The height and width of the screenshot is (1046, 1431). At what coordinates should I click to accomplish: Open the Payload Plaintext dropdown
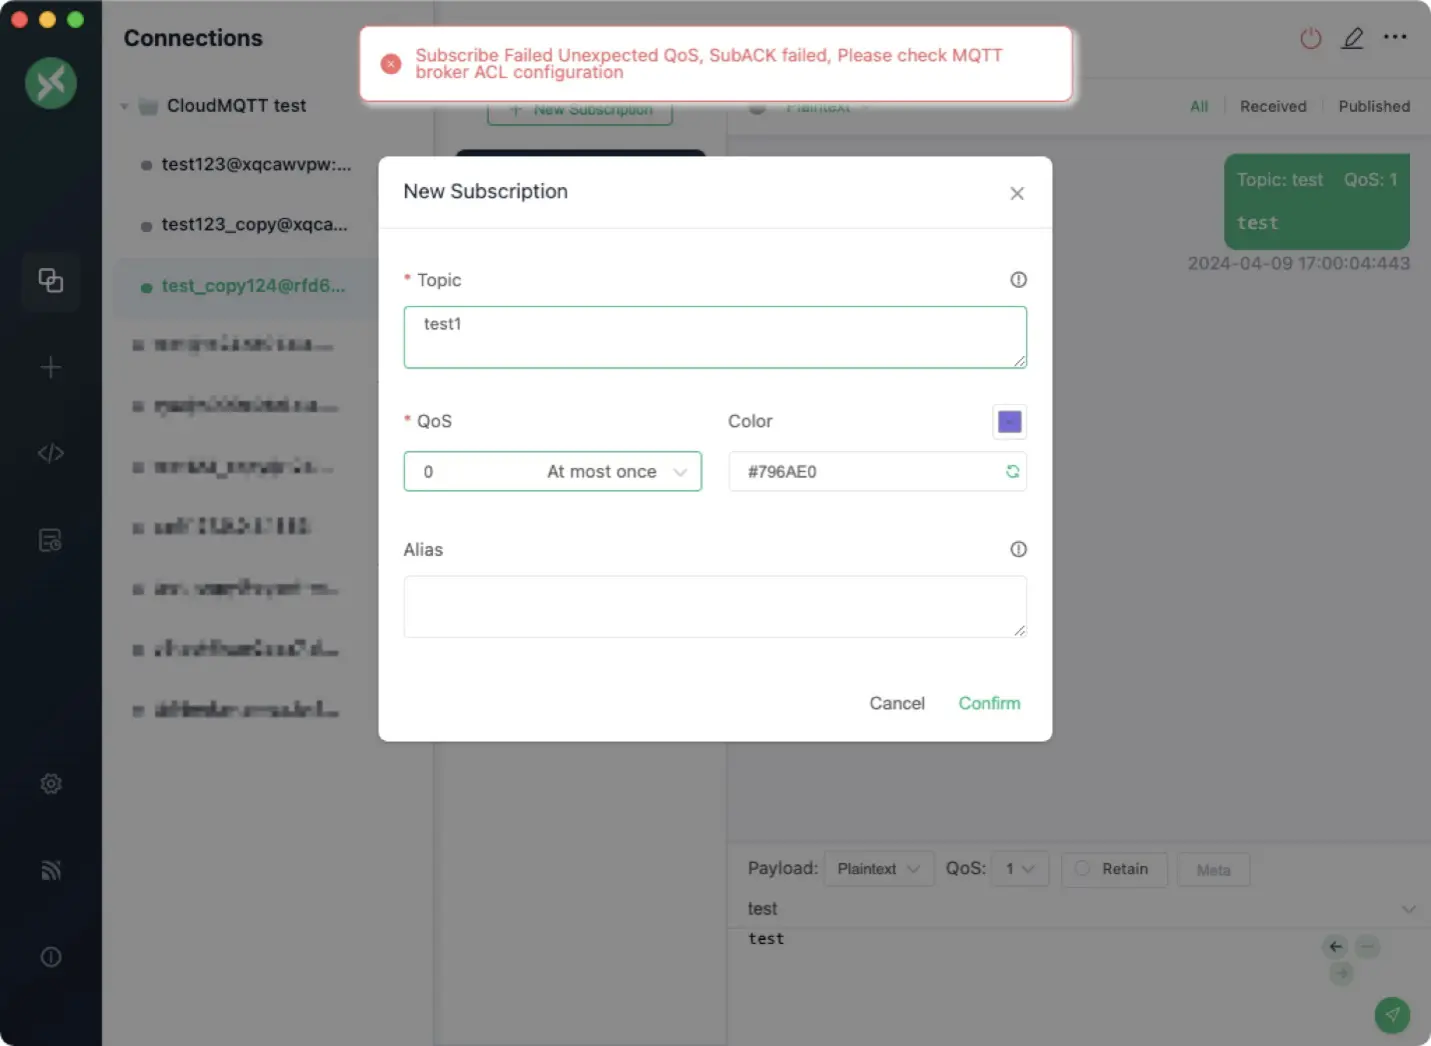(878, 869)
